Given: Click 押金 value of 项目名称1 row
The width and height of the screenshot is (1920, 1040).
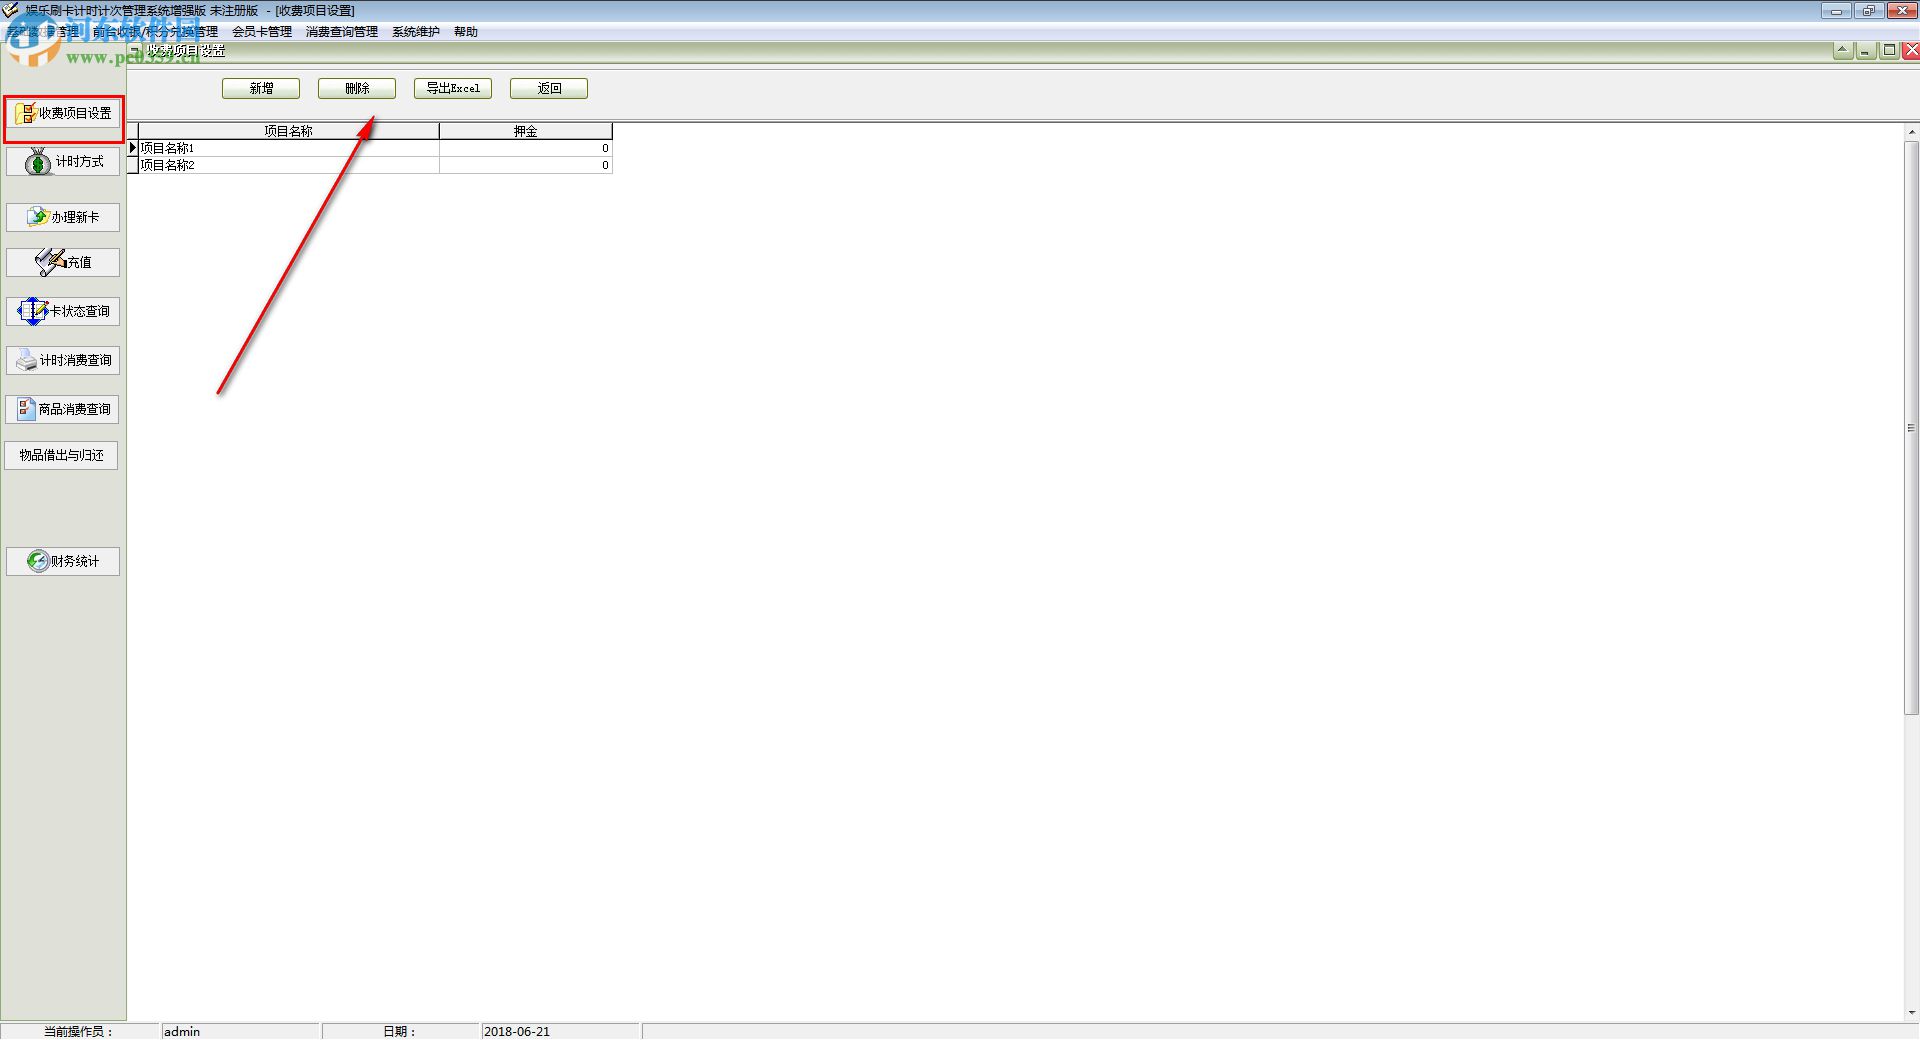Looking at the screenshot, I should (526, 148).
